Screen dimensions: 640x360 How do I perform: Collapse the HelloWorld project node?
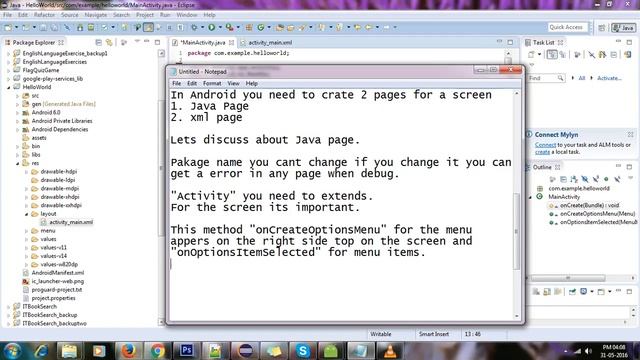(9, 87)
